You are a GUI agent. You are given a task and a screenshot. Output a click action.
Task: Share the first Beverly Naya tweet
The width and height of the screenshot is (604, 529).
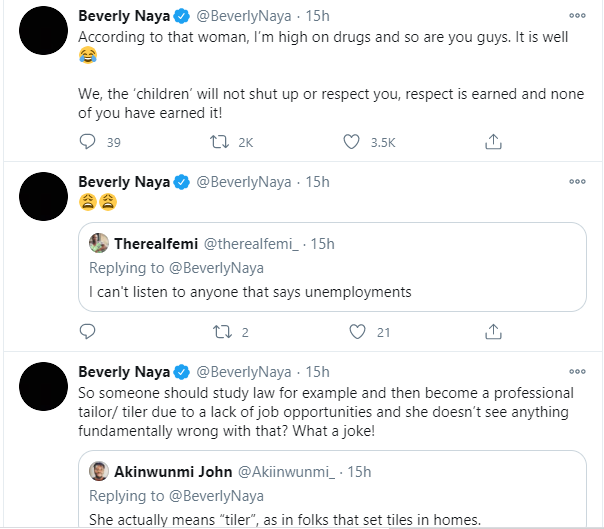(493, 142)
